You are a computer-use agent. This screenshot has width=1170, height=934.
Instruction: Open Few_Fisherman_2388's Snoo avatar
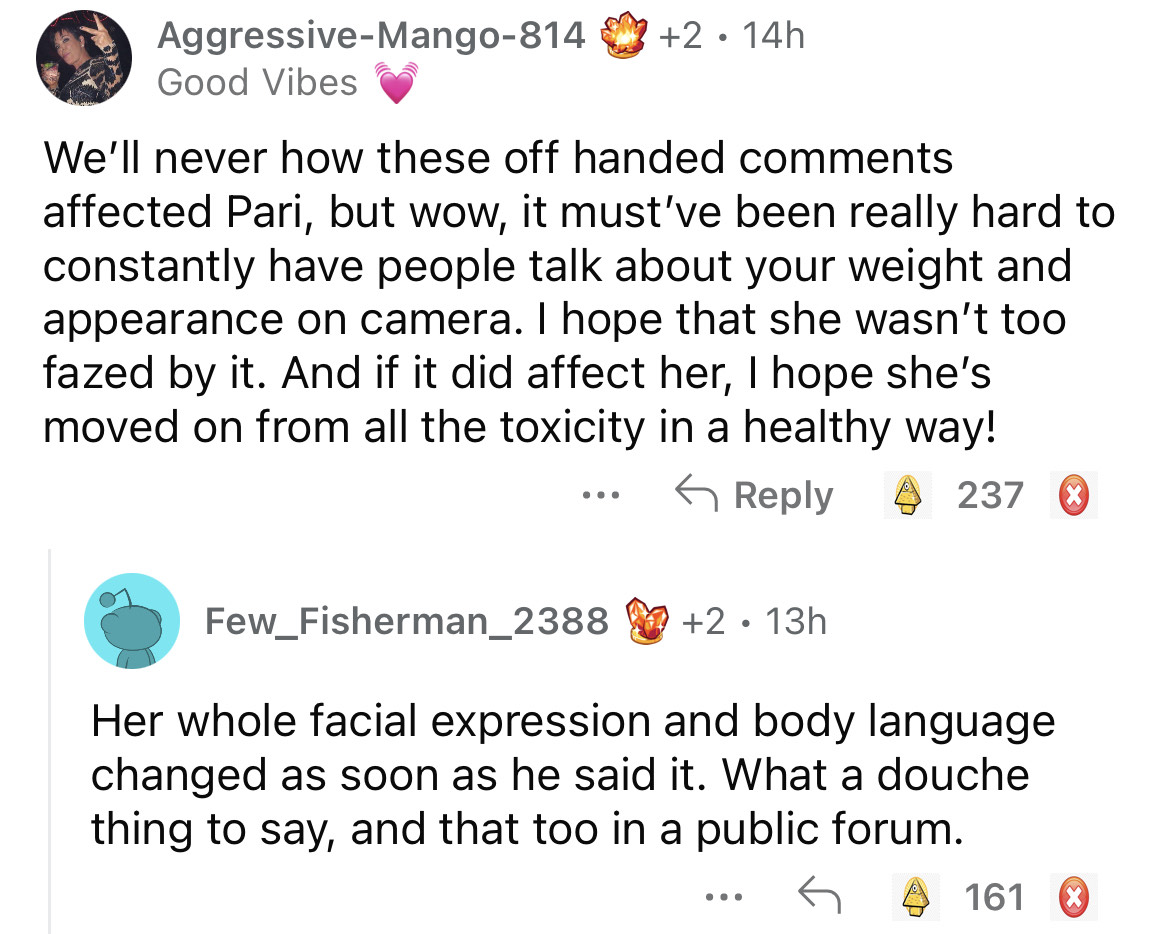pos(132,621)
